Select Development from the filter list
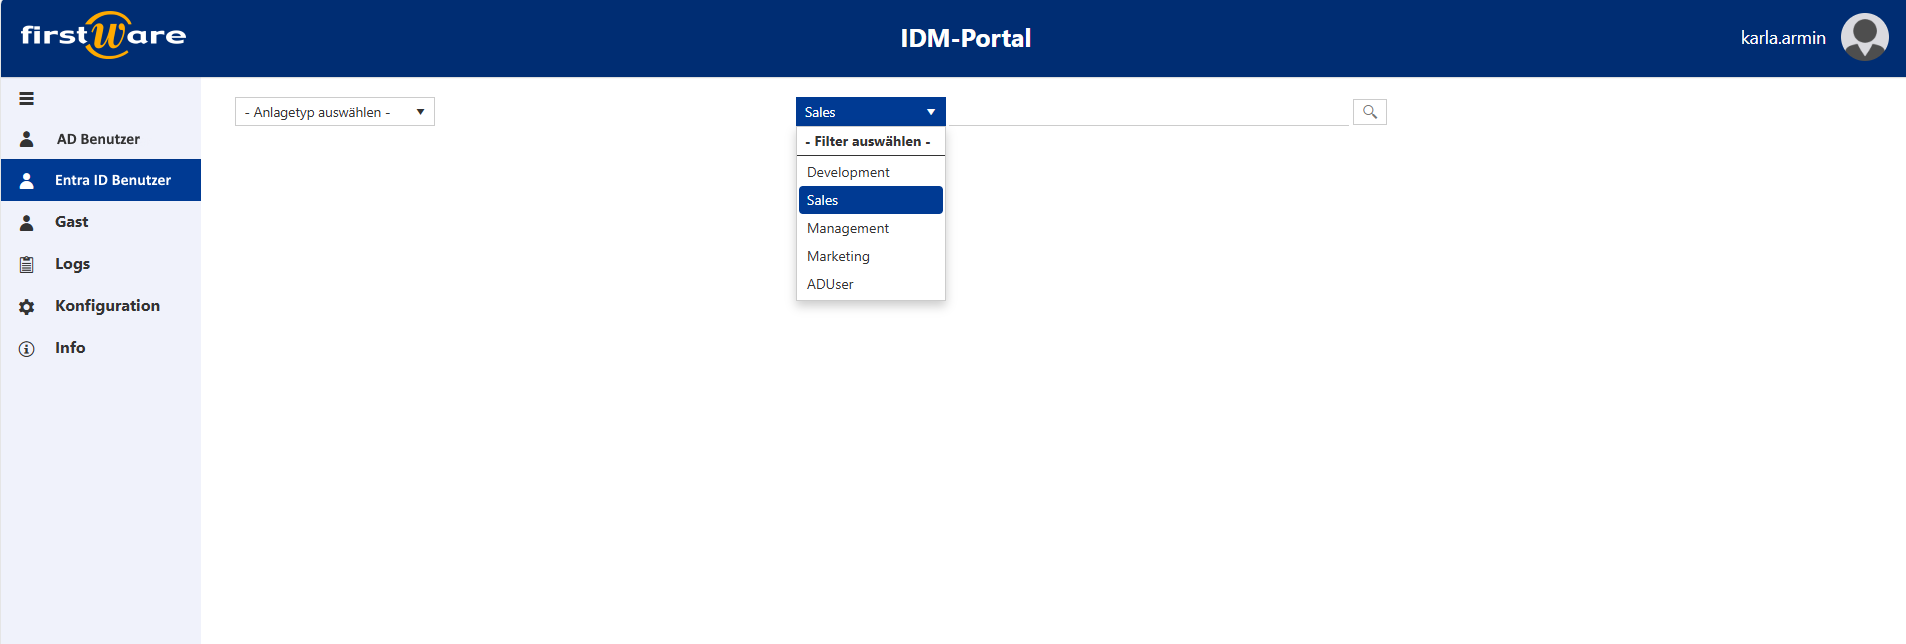The height and width of the screenshot is (644, 1906). point(848,172)
